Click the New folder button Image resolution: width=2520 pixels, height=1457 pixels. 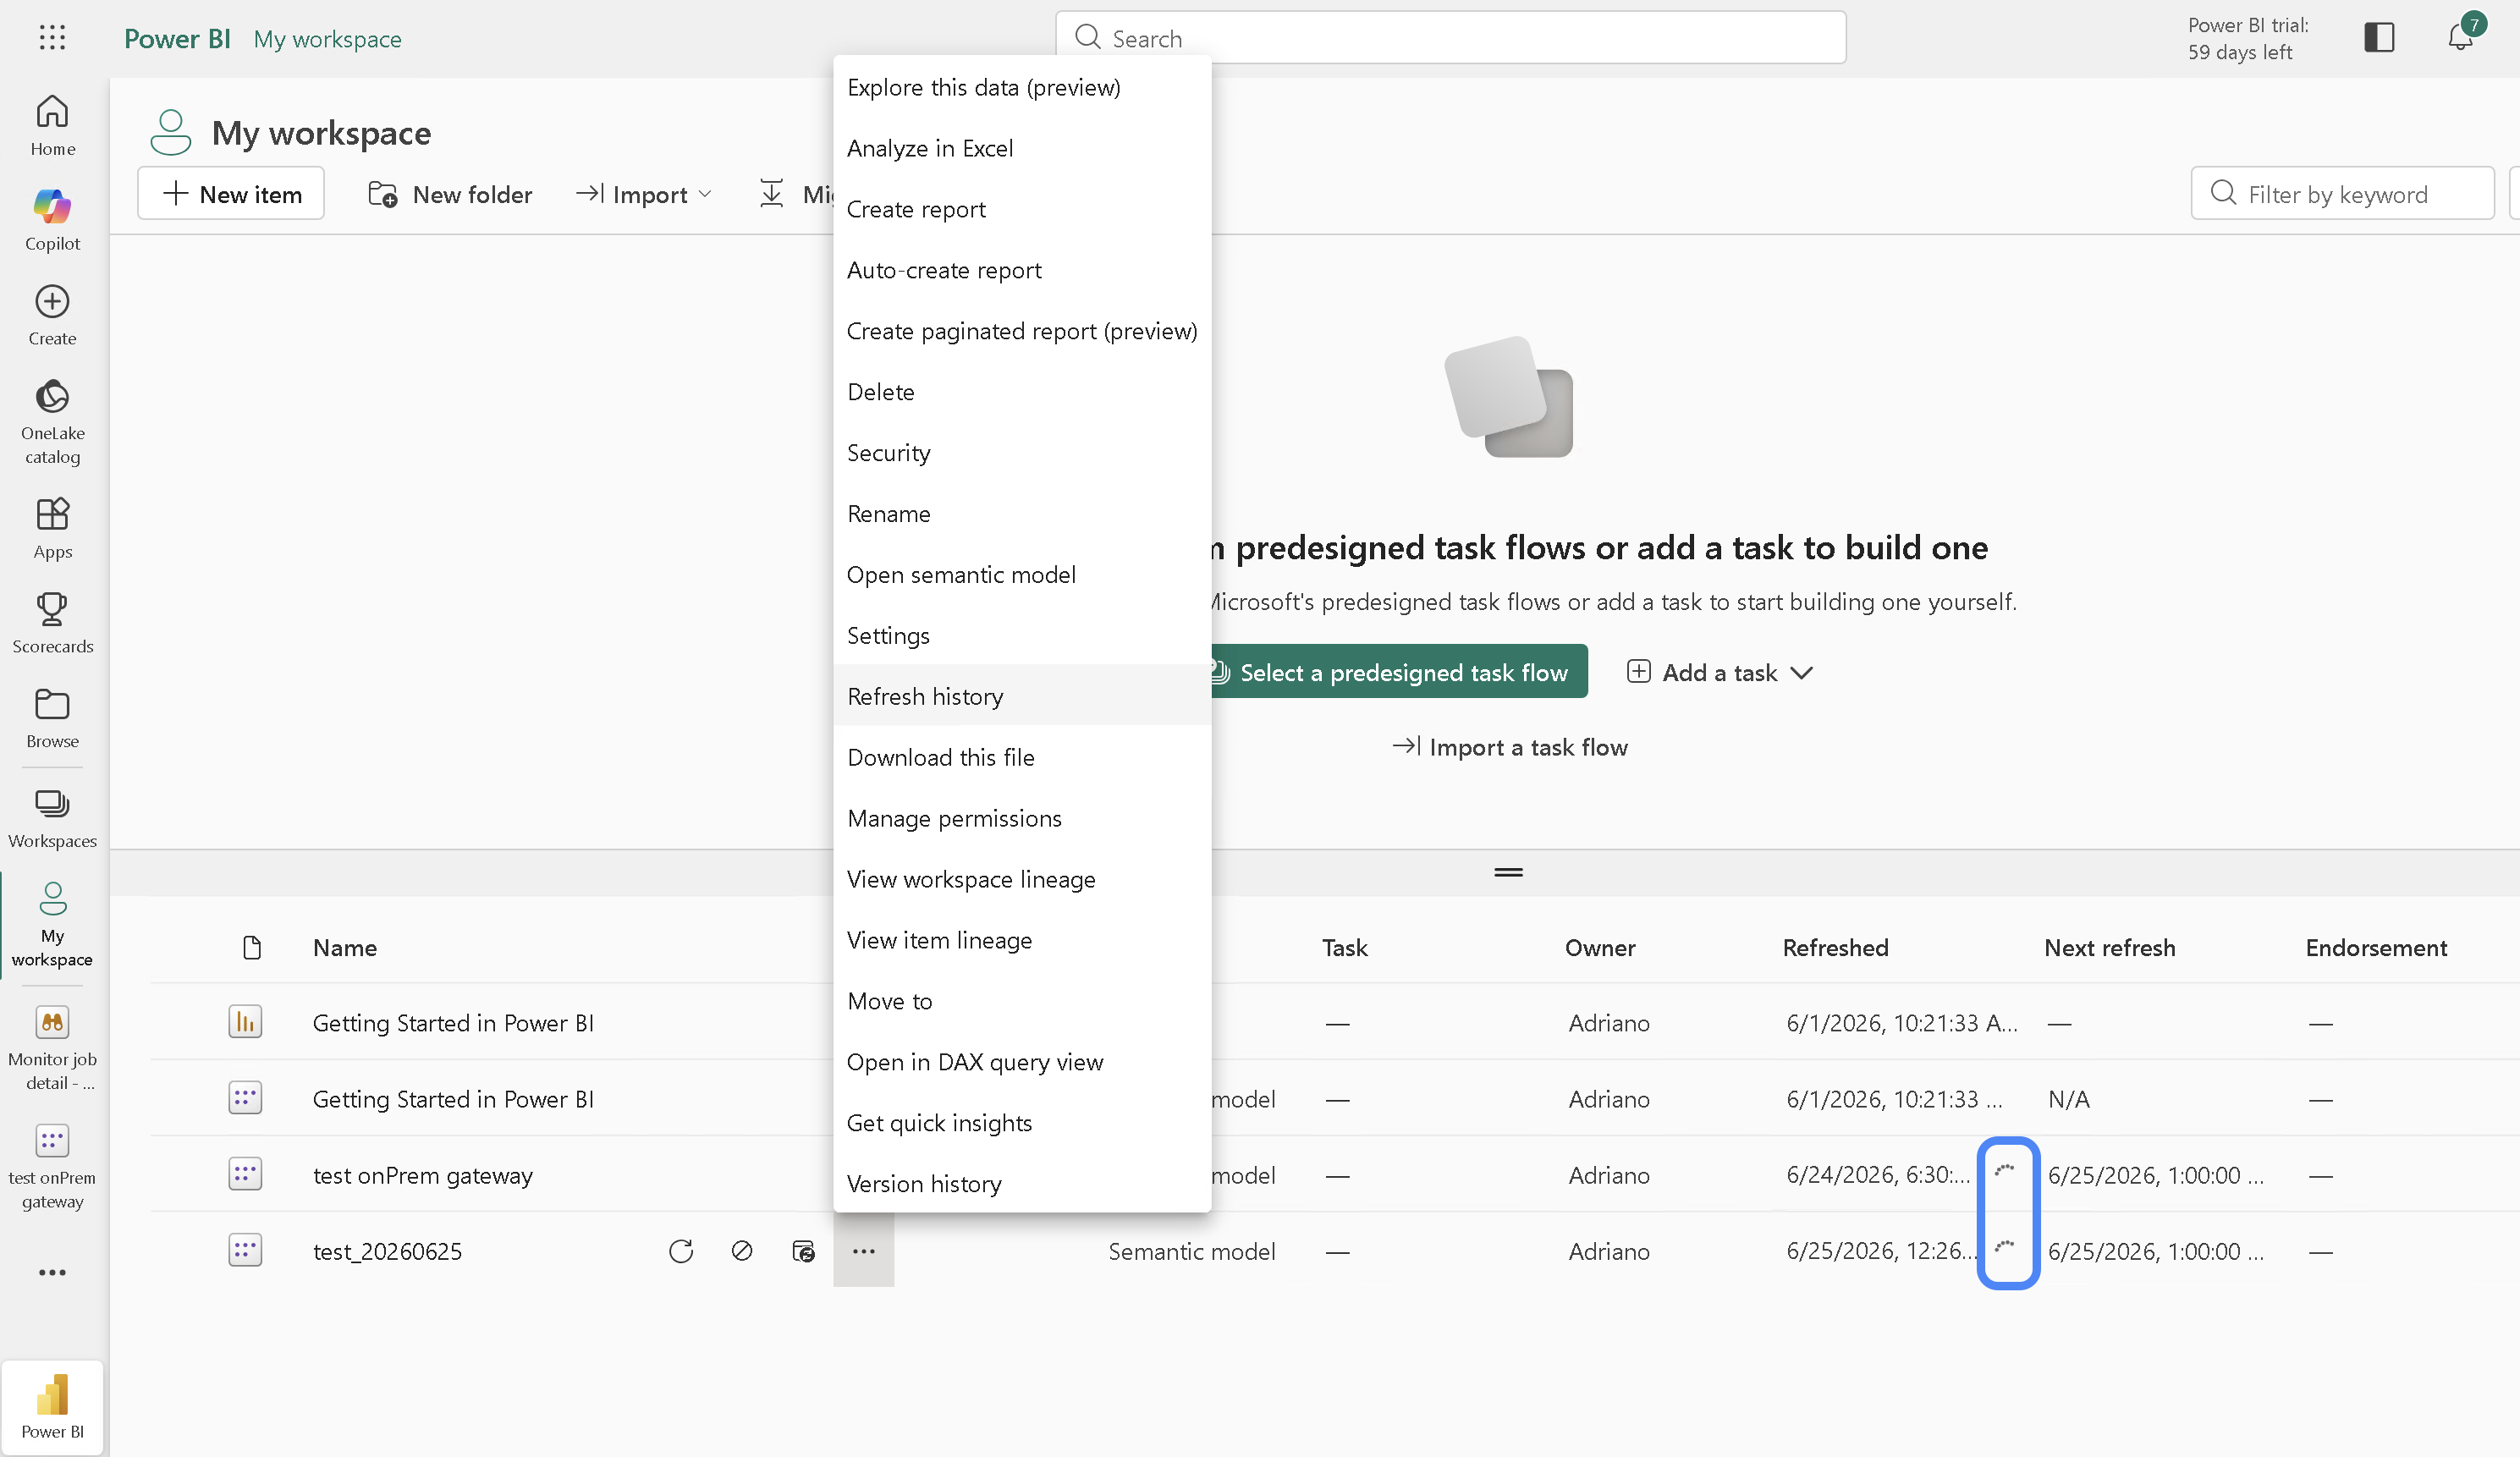click(450, 194)
